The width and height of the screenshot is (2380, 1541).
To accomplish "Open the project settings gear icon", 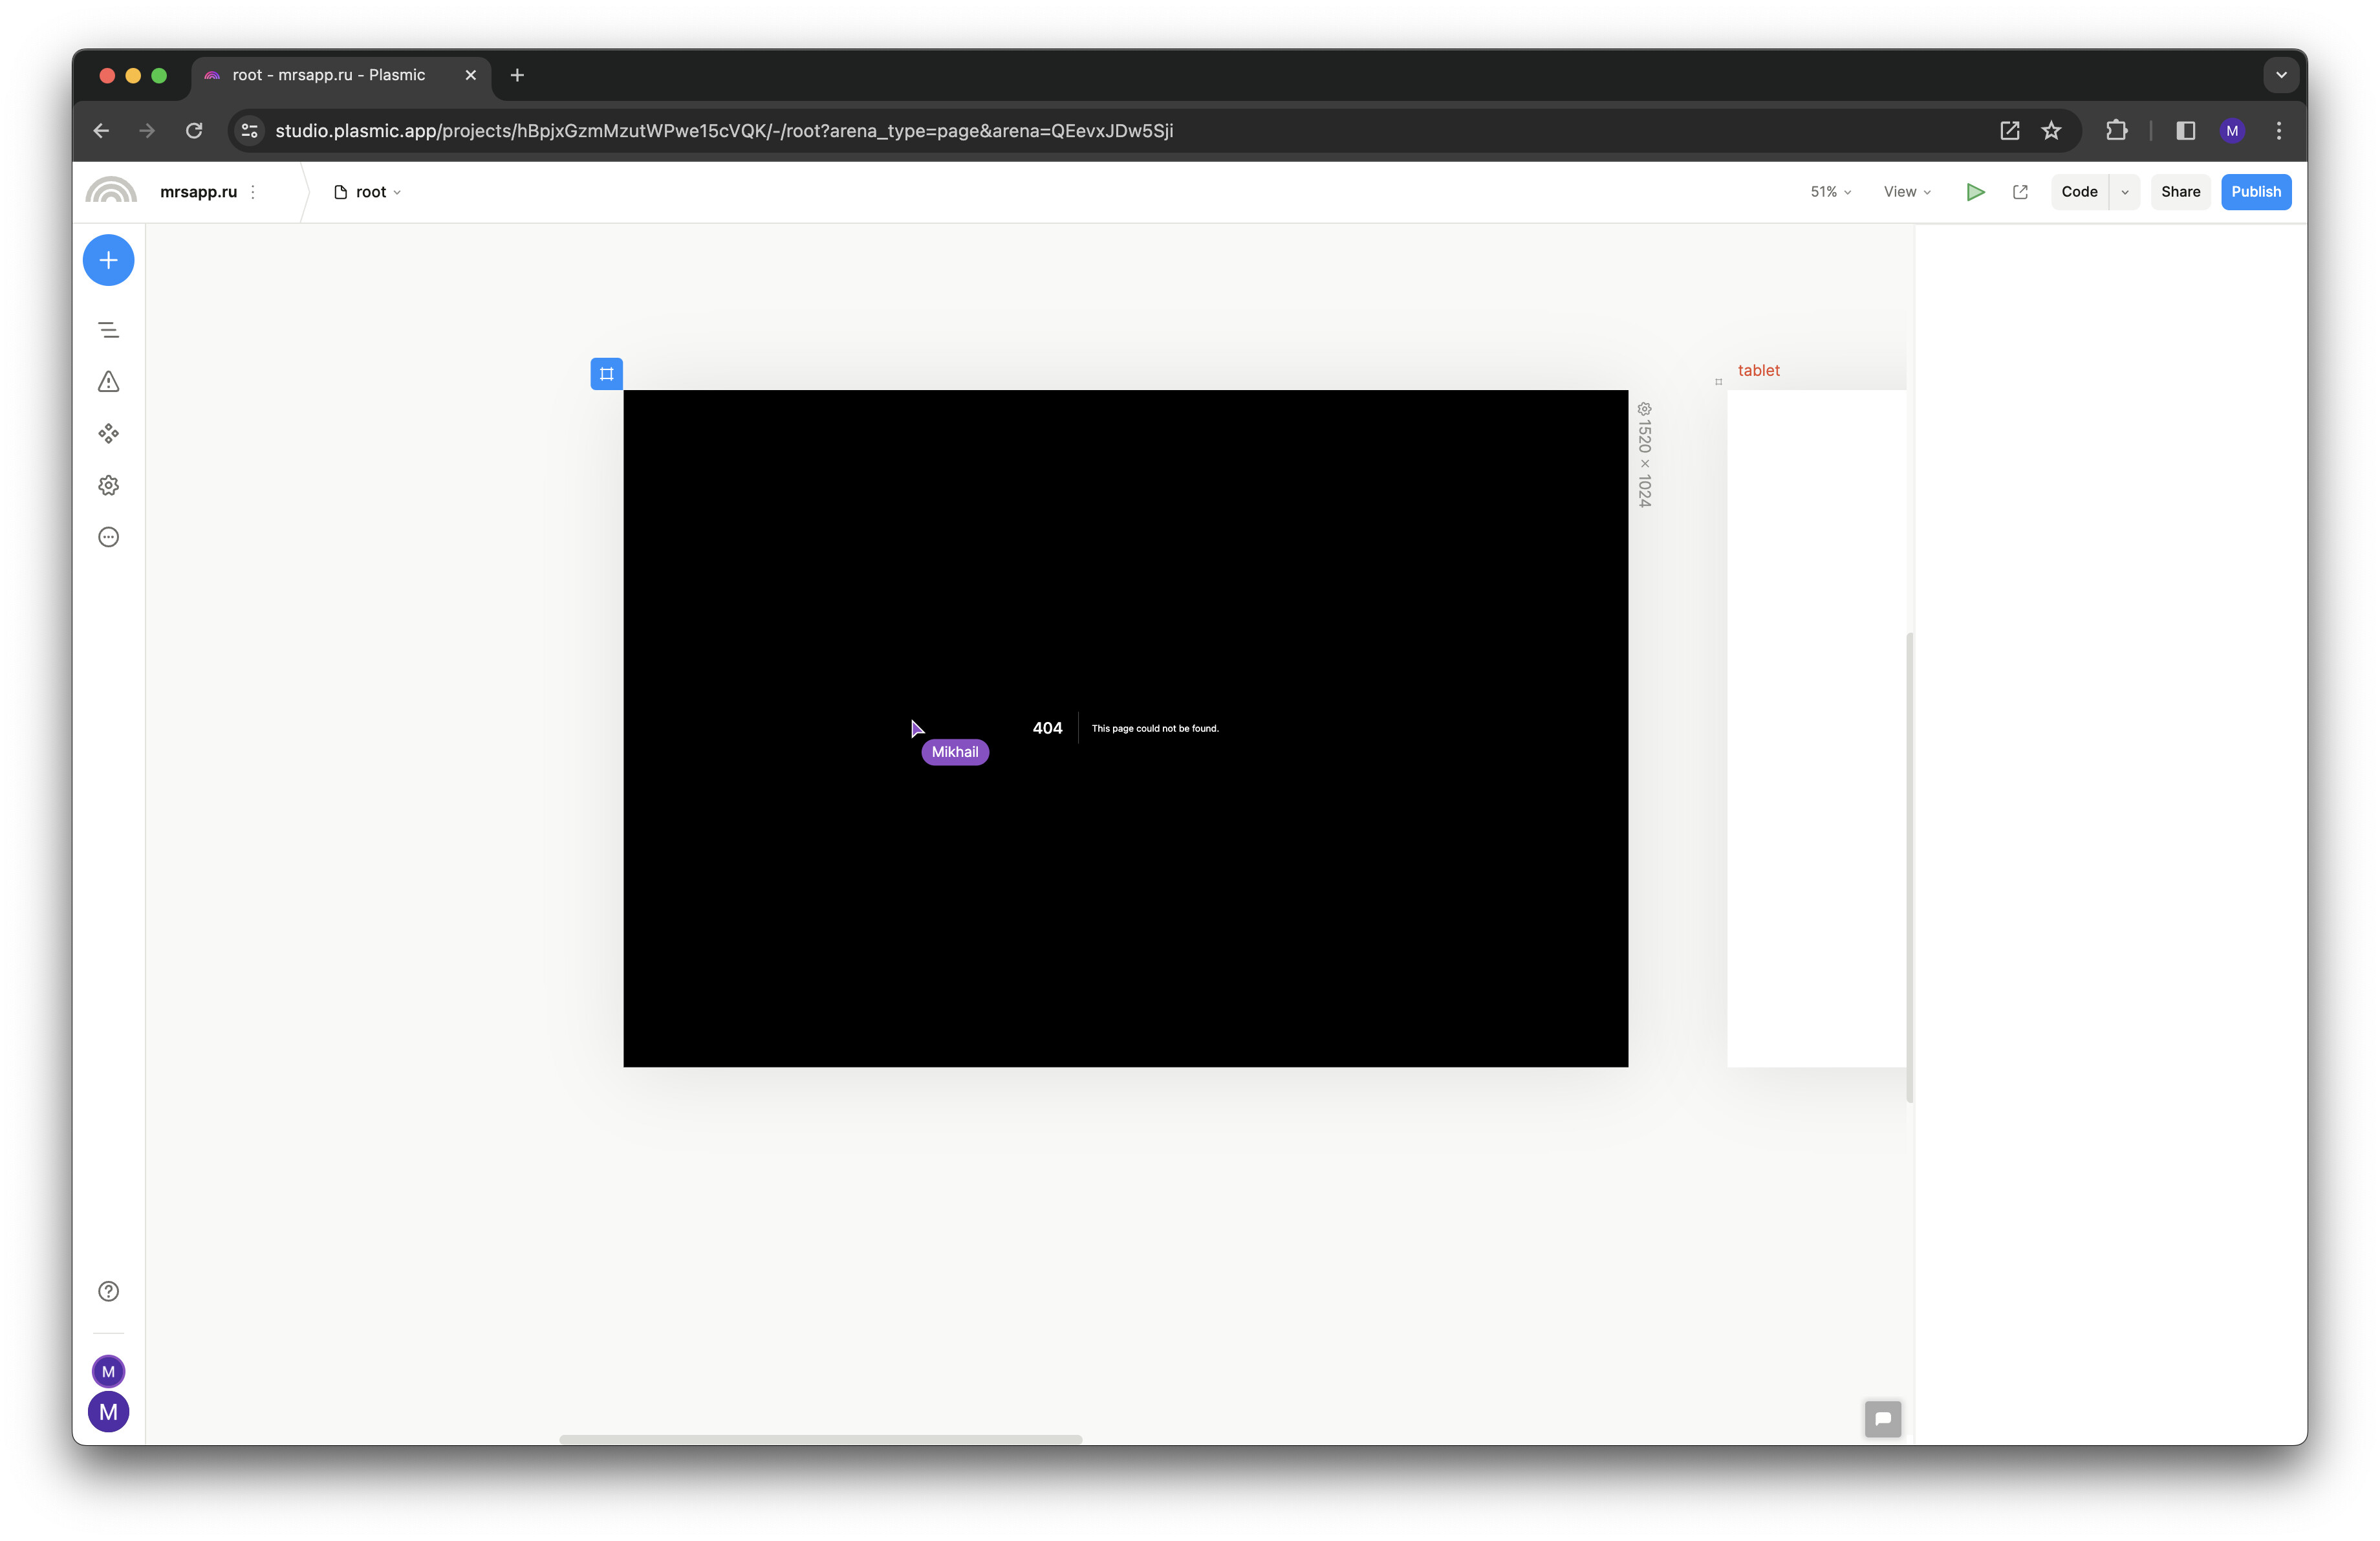I will [108, 485].
